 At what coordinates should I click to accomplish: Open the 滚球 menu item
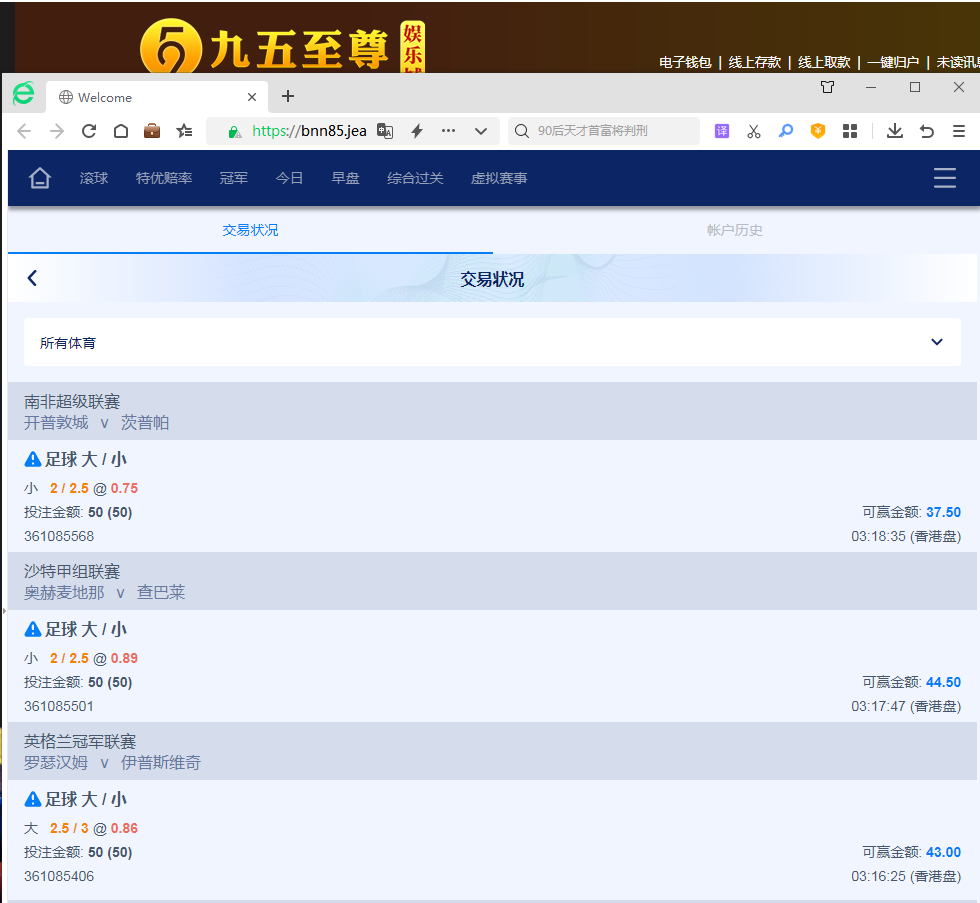click(94, 178)
